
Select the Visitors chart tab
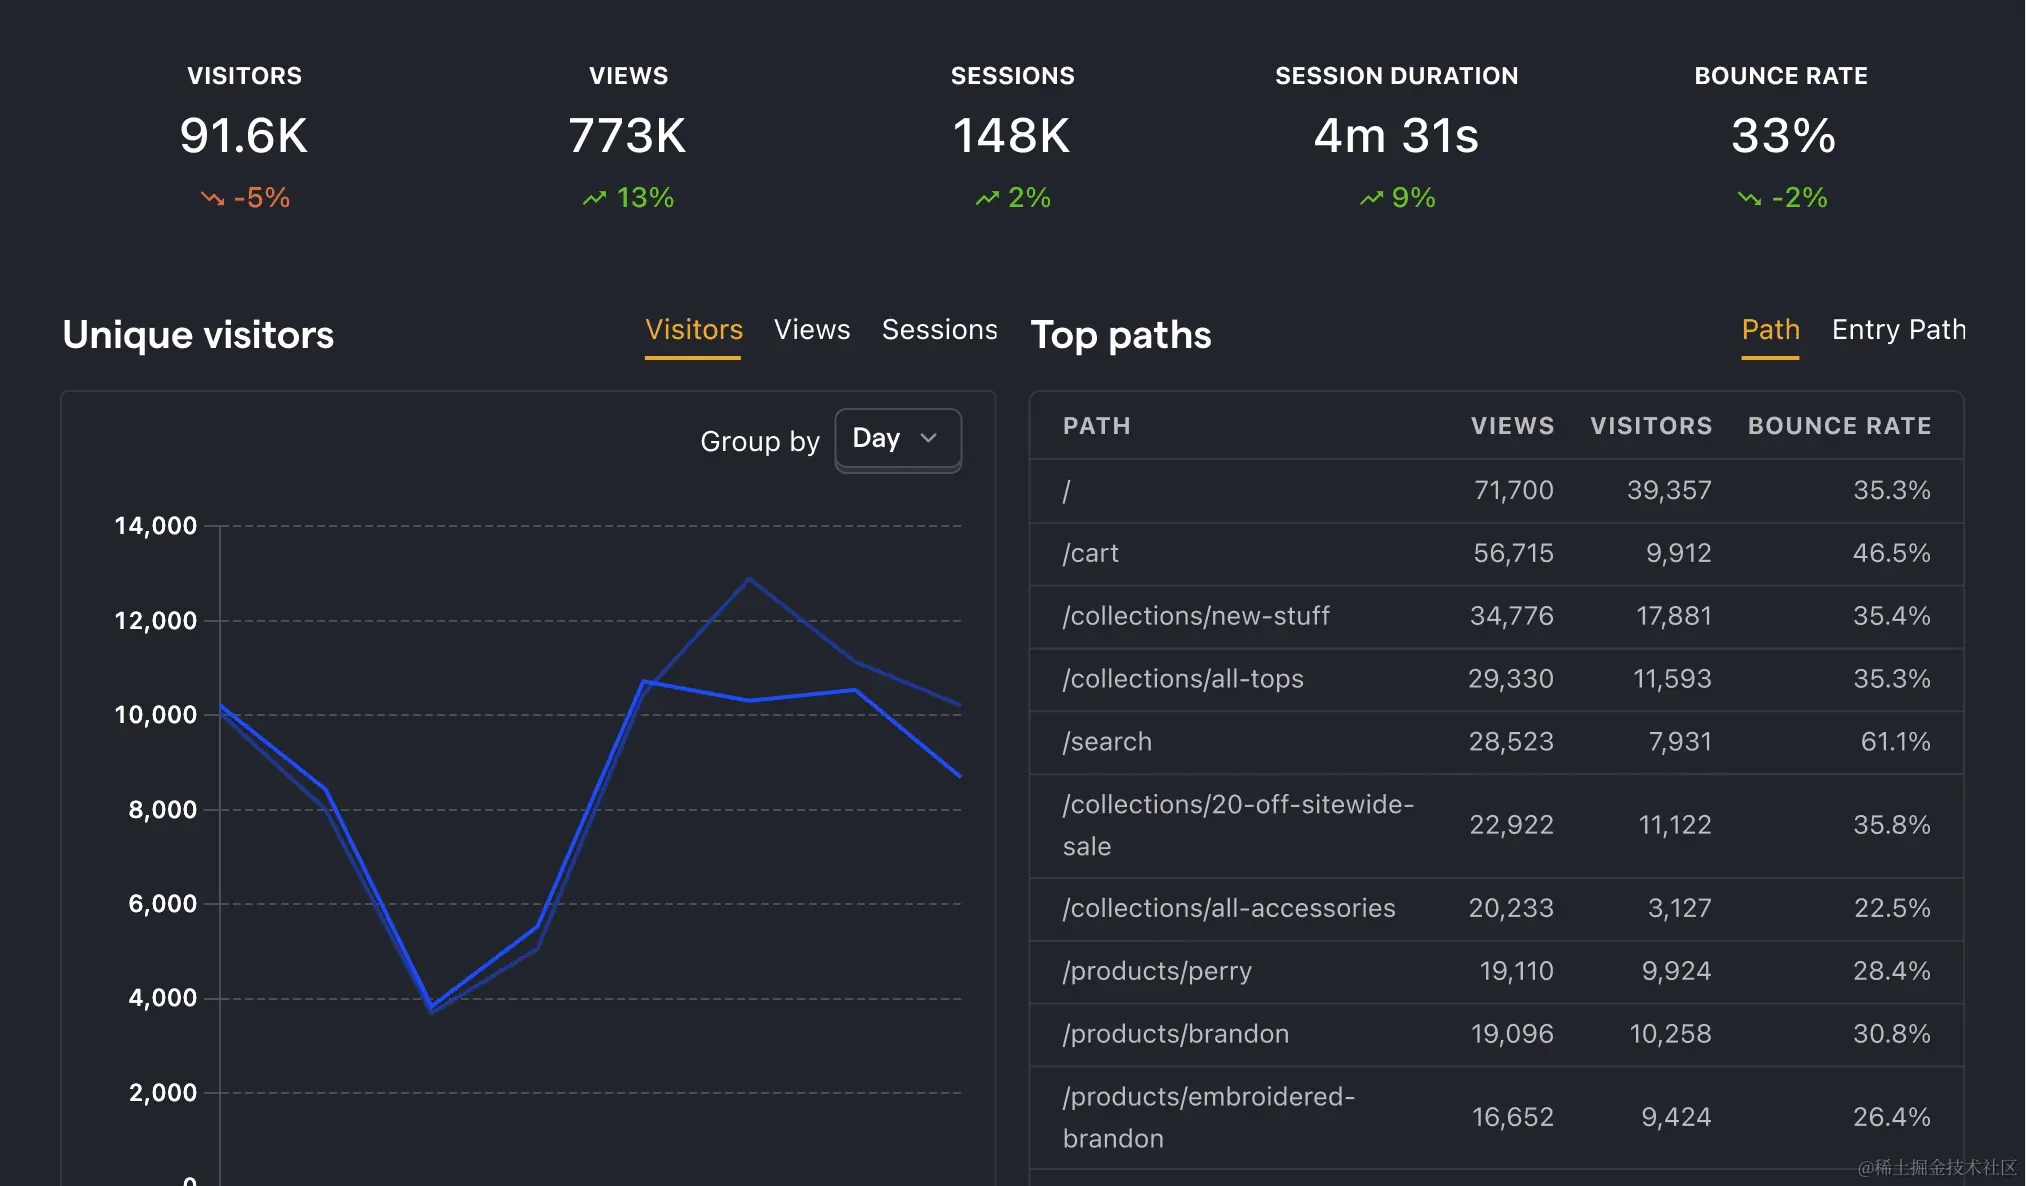tap(693, 330)
